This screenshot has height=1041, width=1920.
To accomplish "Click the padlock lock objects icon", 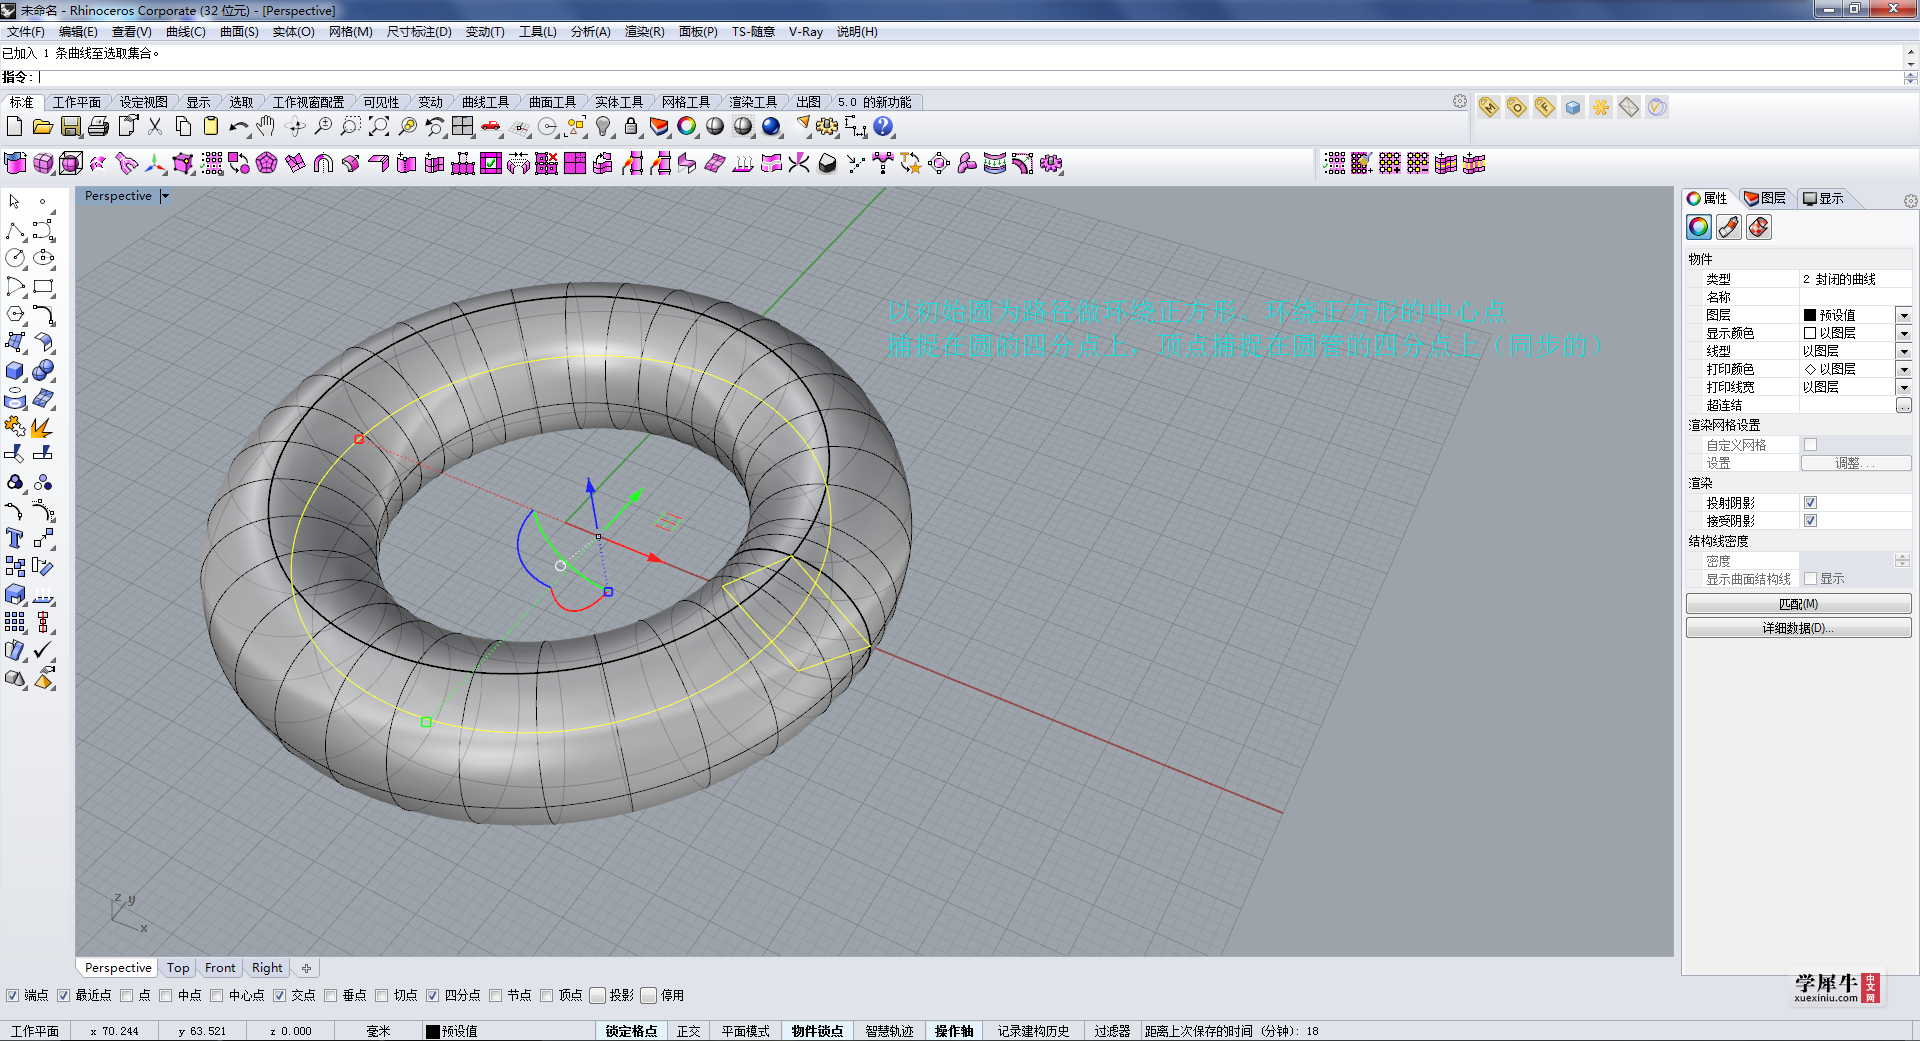I will [x=631, y=127].
